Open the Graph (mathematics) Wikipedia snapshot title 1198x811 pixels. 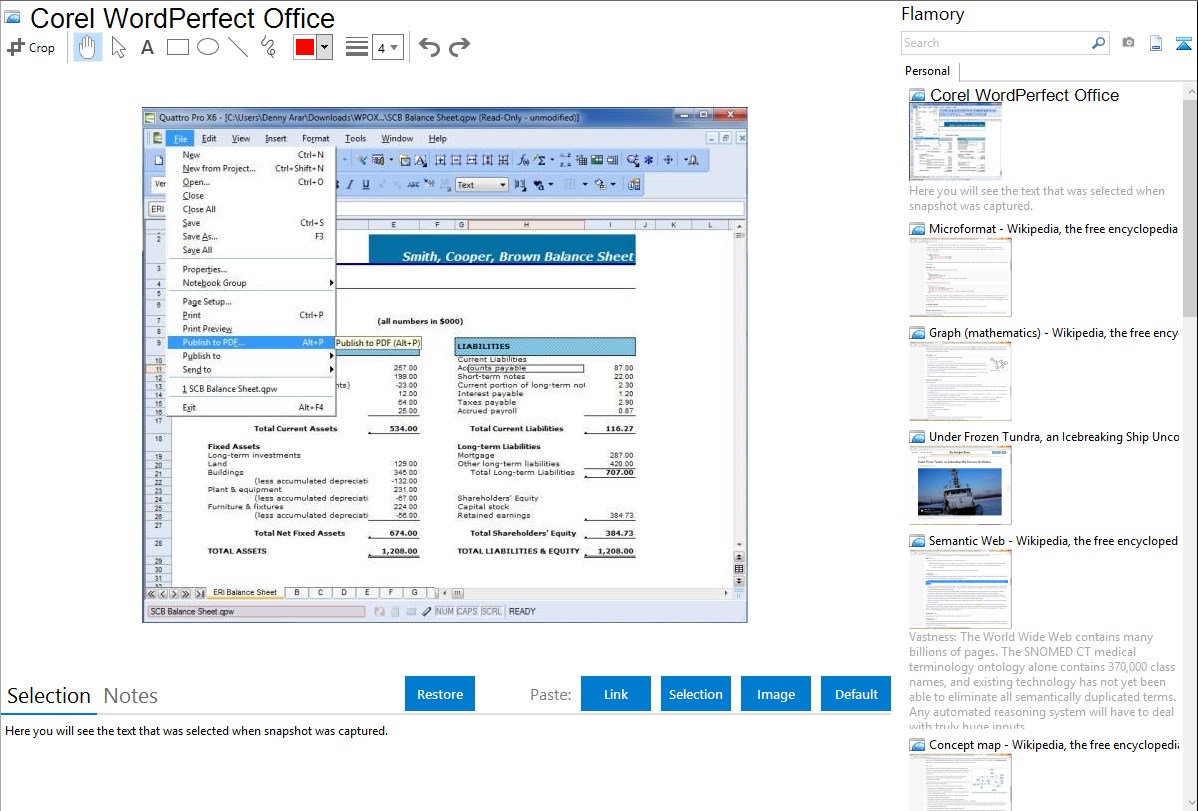point(1053,333)
